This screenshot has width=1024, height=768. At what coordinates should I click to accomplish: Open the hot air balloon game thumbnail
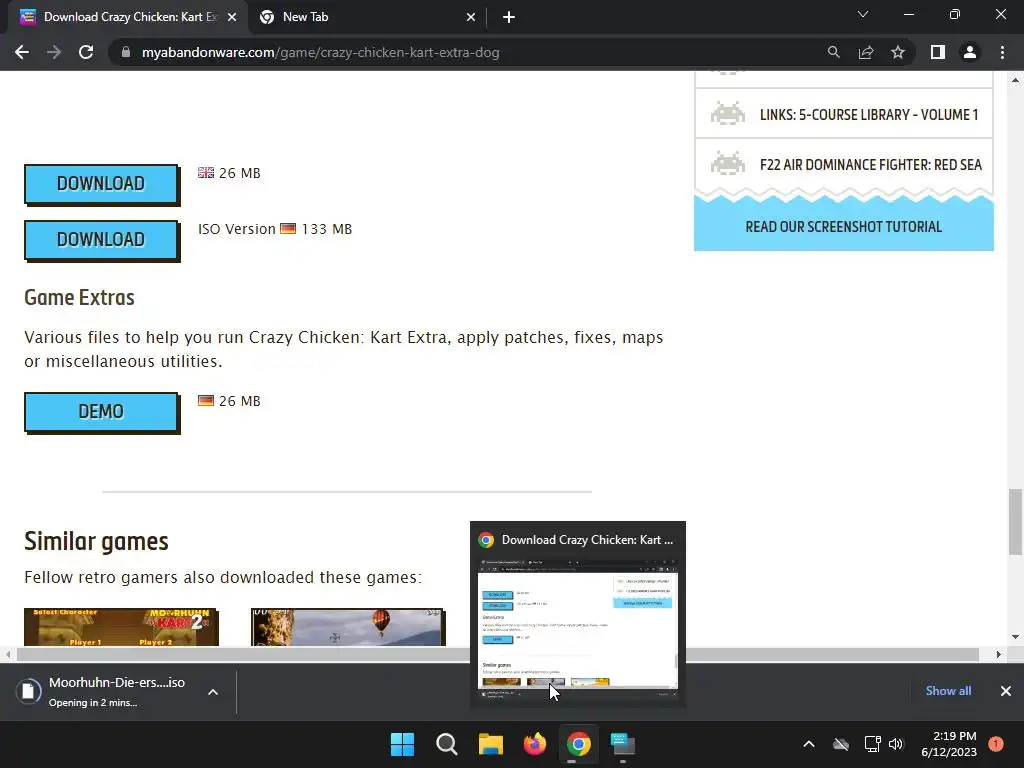[348, 627]
